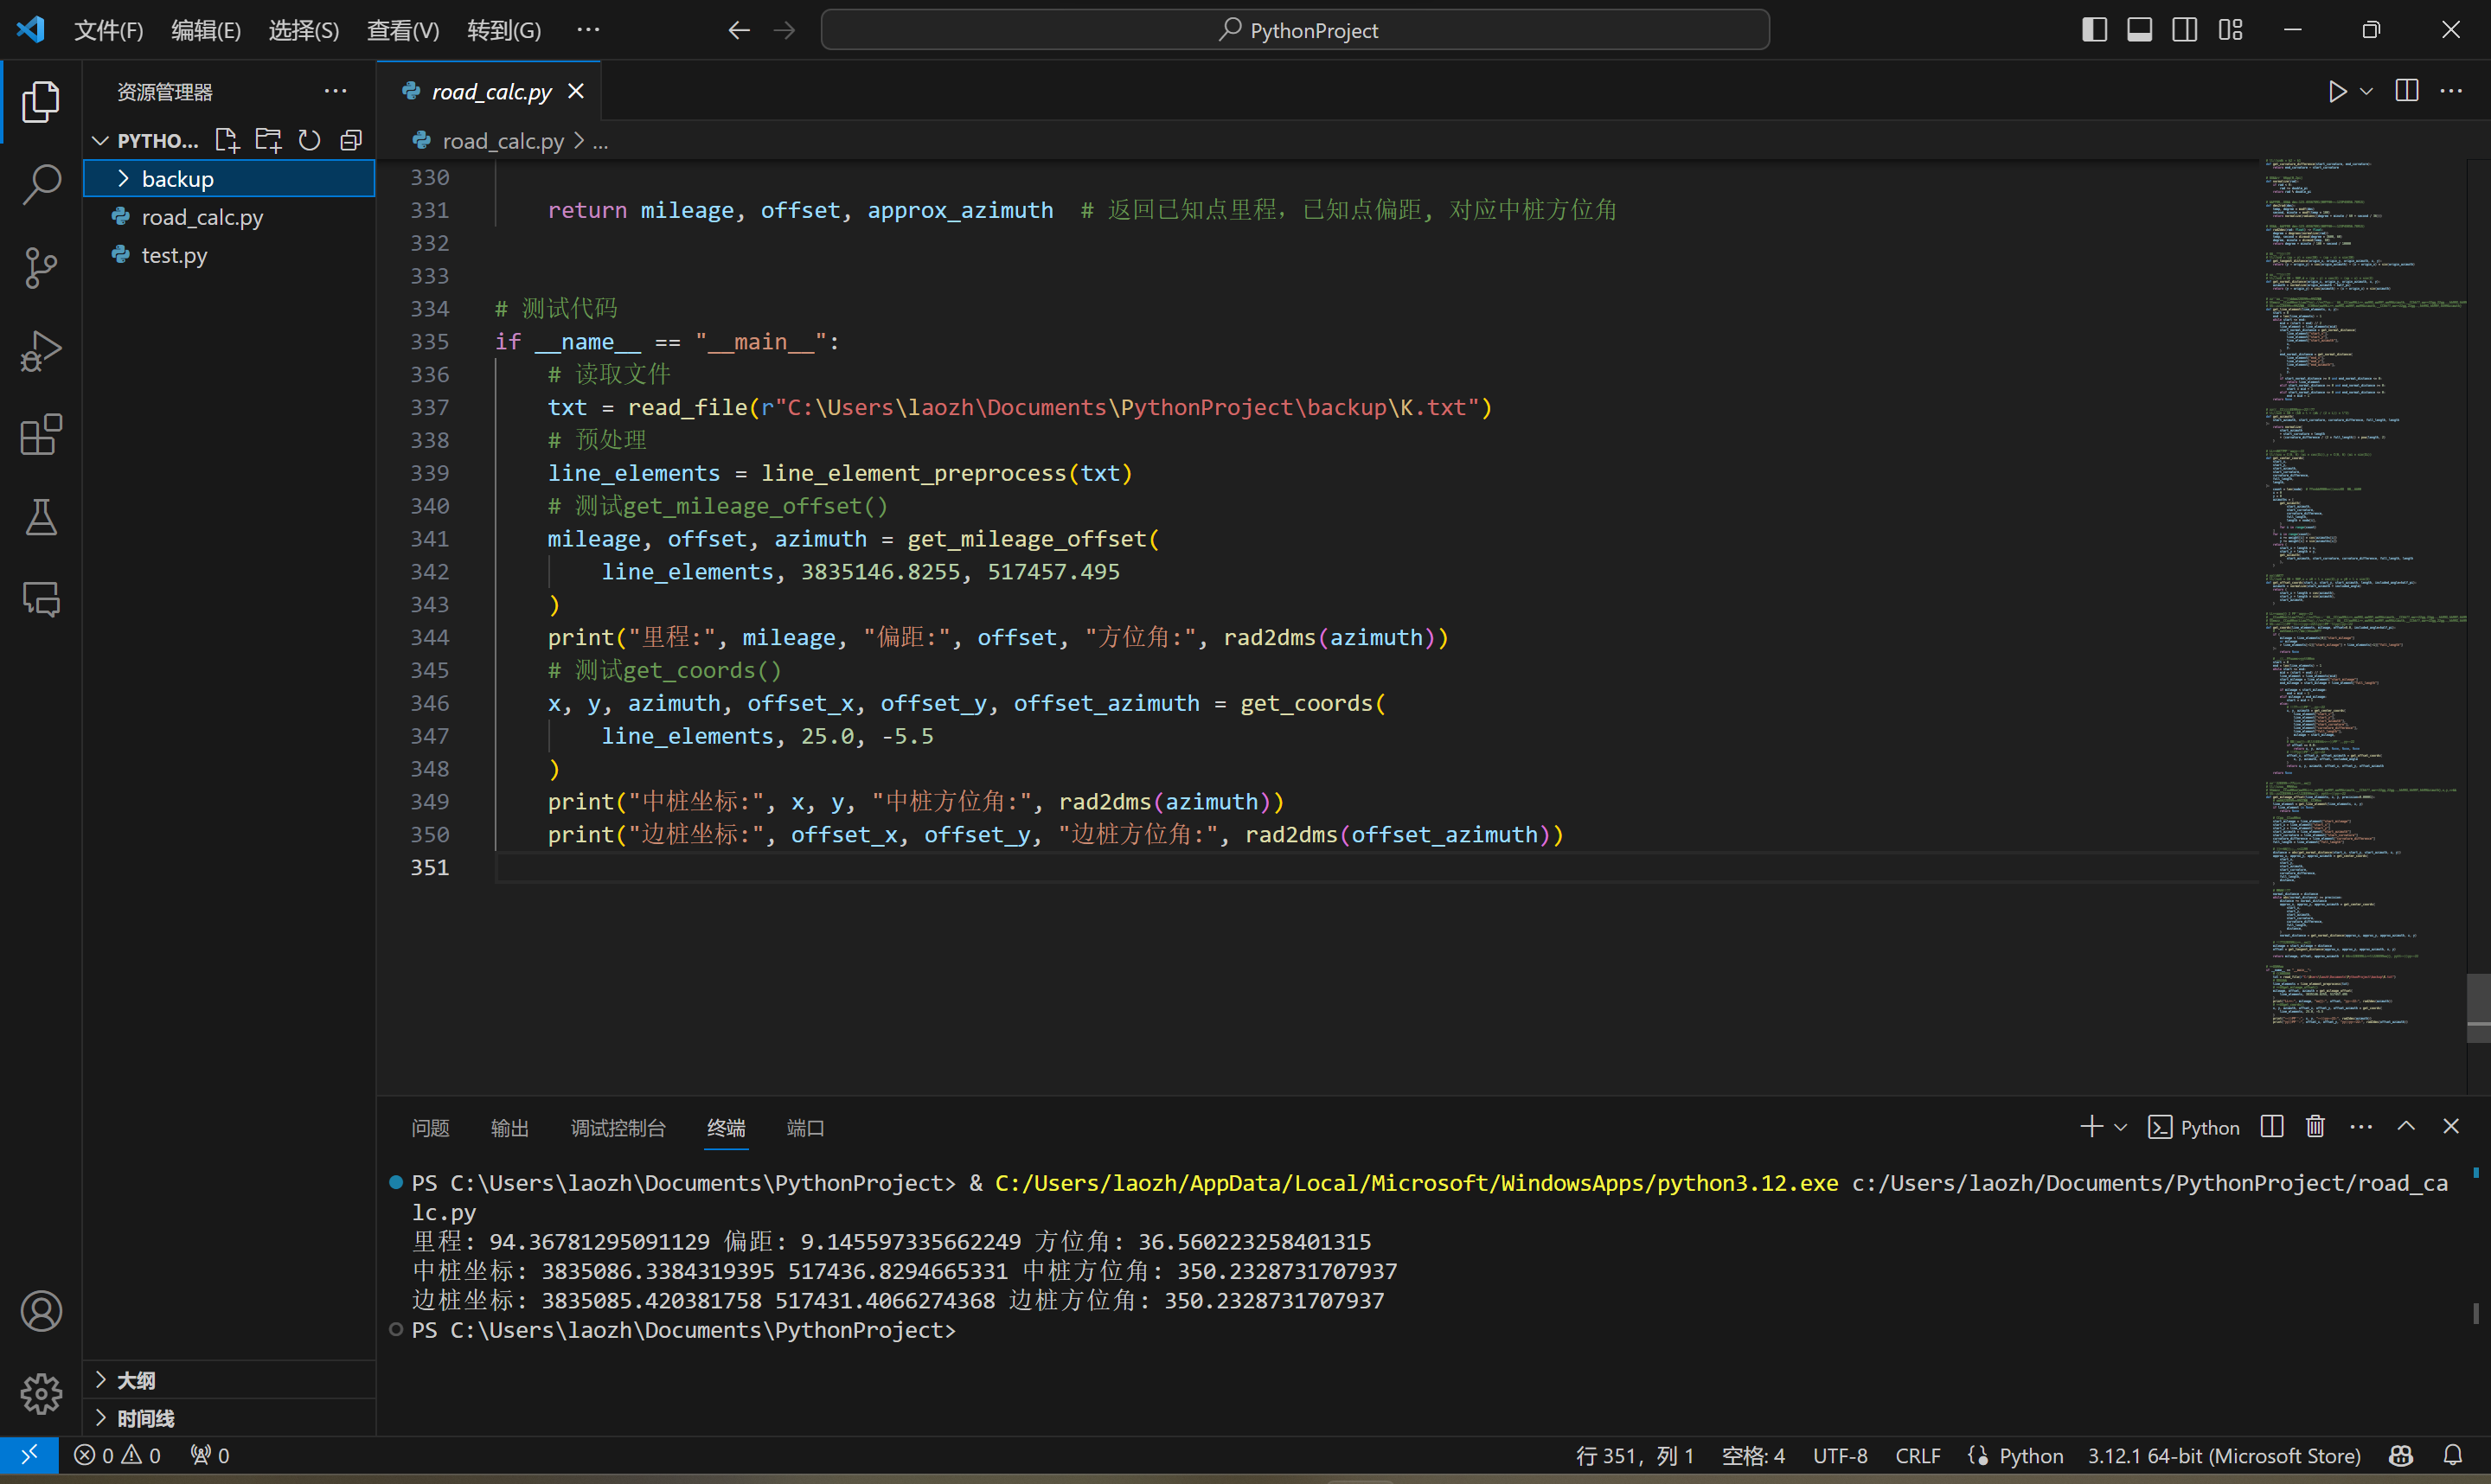This screenshot has height=1484, width=2491.
Task: Open the Source Control view
Action: [x=41, y=267]
